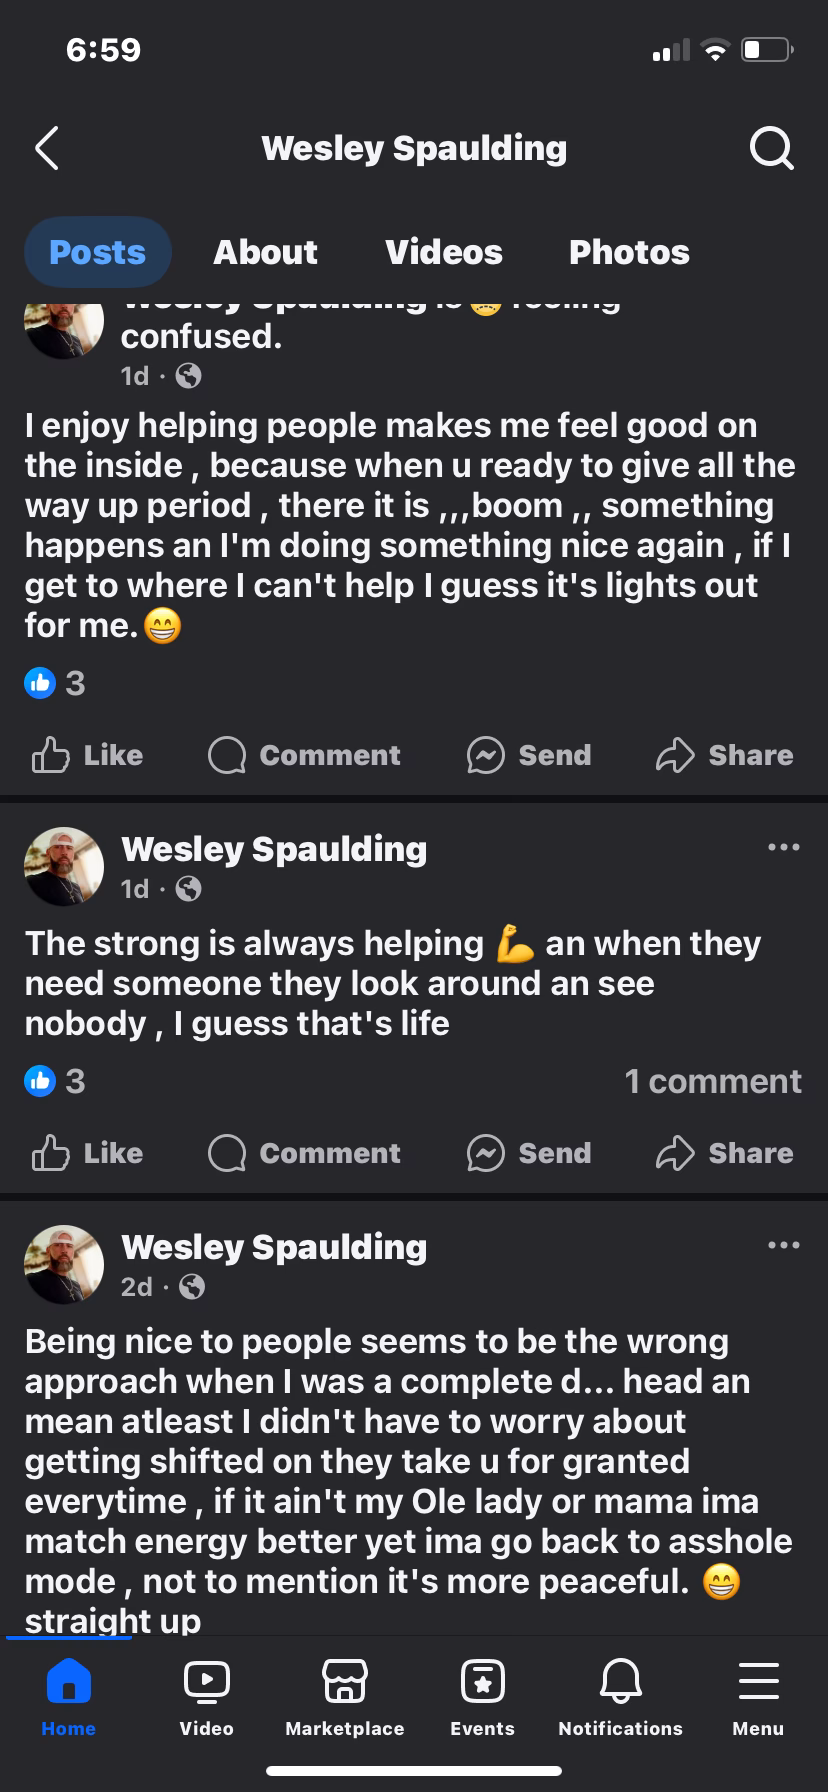Tap the back arrow icon

(47, 149)
